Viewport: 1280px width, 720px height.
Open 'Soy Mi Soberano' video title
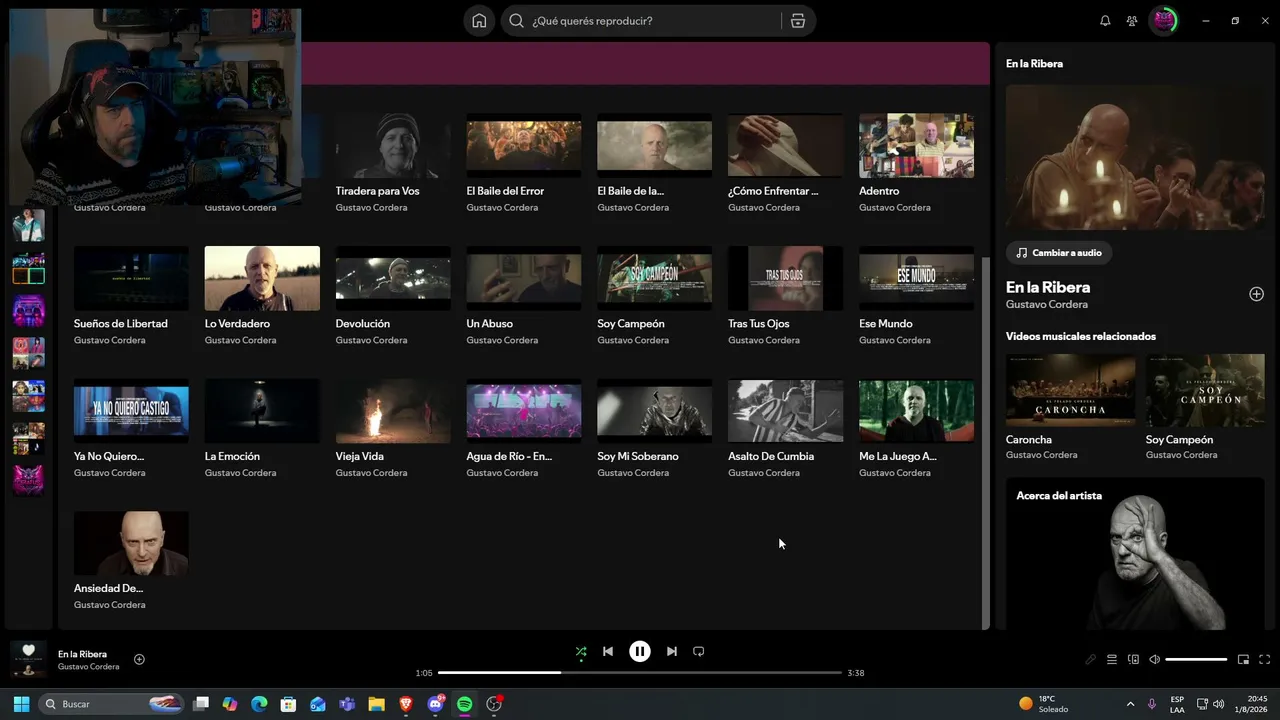click(638, 457)
